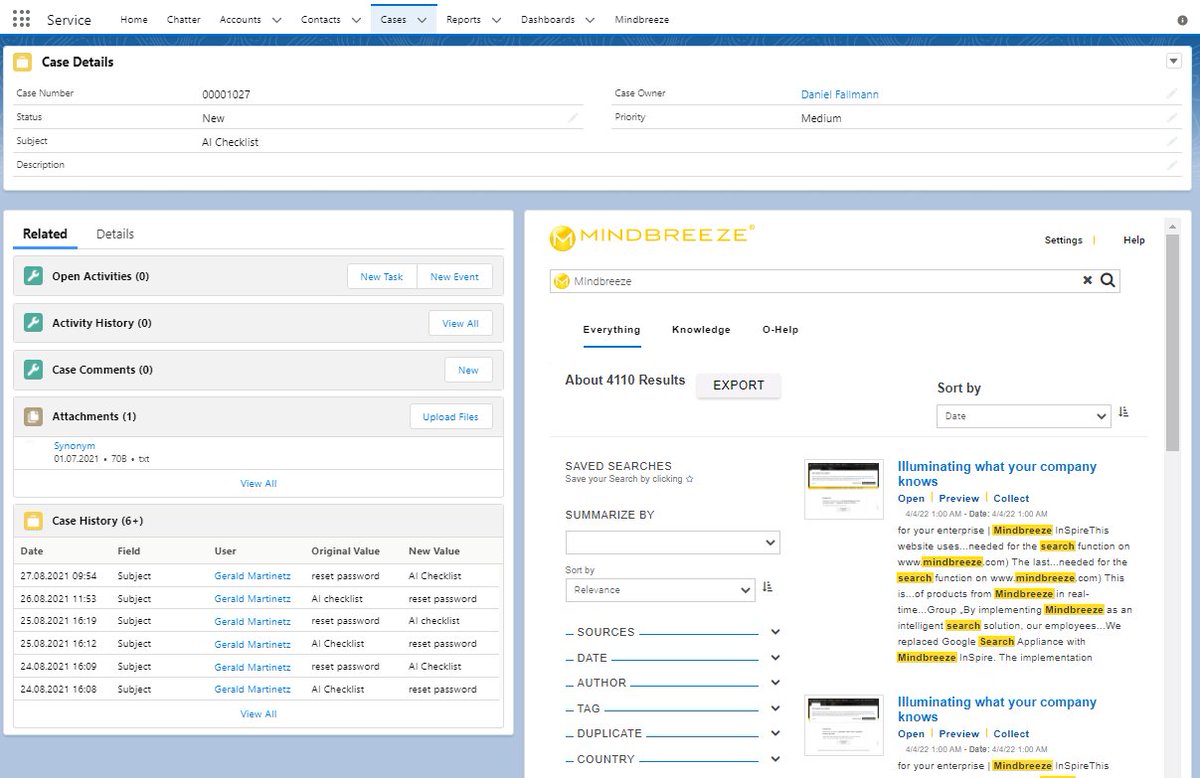Click first result's Collect link
The height and width of the screenshot is (778, 1200).
pyautogui.click(x=1011, y=498)
